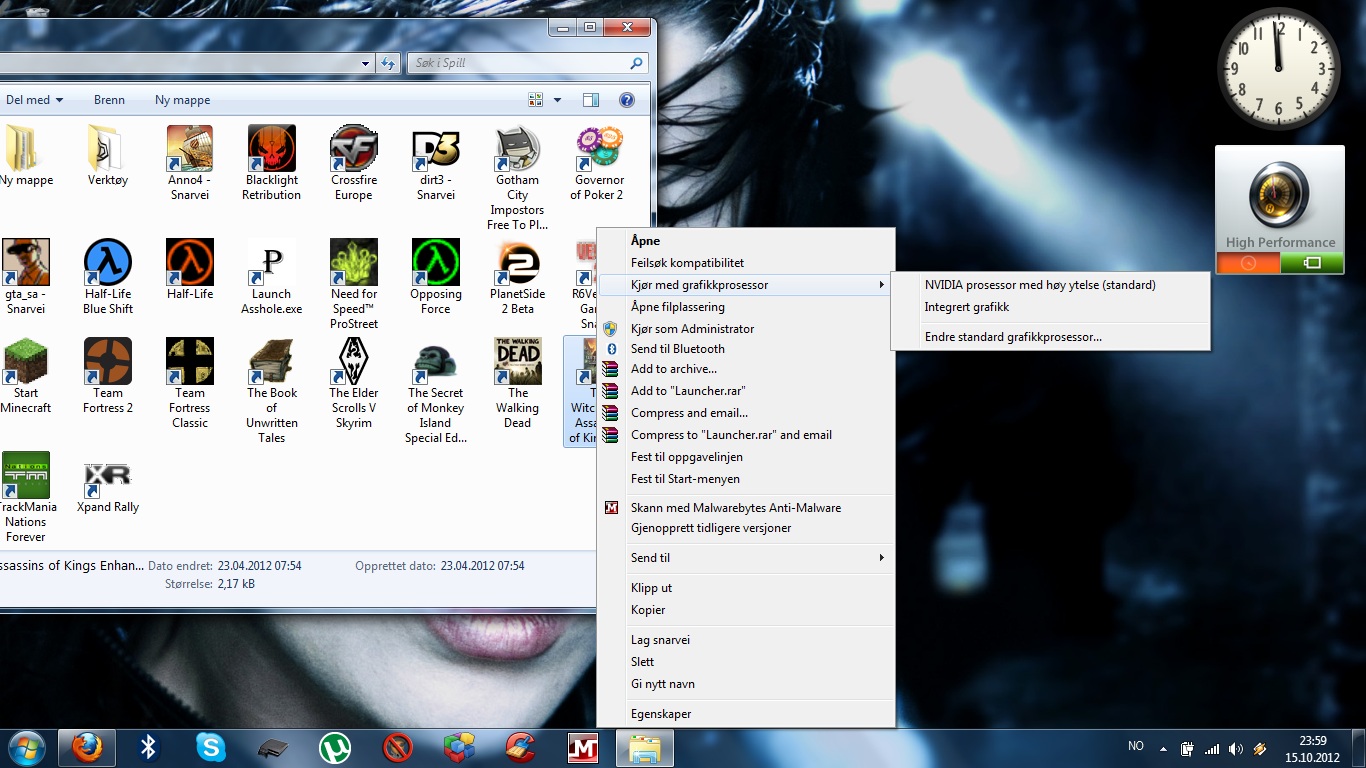Choose Add to archive
The height and width of the screenshot is (768, 1366).
coord(746,369)
